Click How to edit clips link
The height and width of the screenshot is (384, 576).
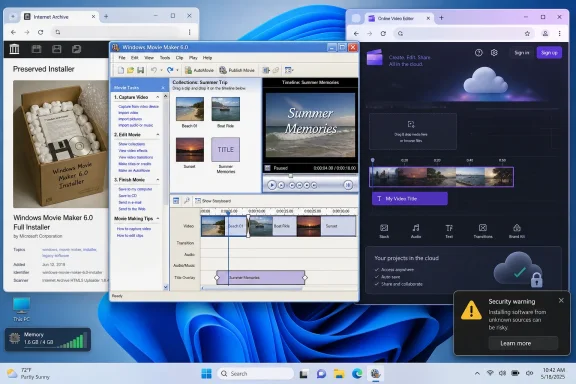tap(130, 236)
